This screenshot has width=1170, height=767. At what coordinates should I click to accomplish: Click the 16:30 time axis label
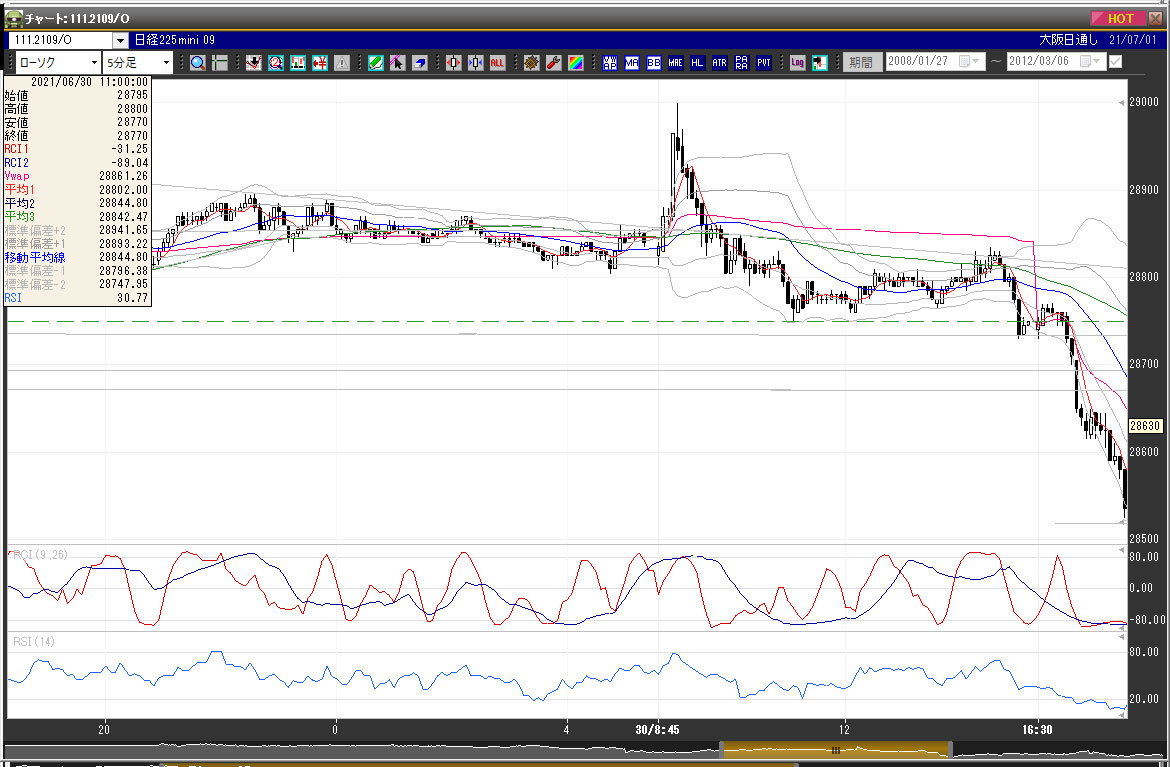pos(1037,730)
